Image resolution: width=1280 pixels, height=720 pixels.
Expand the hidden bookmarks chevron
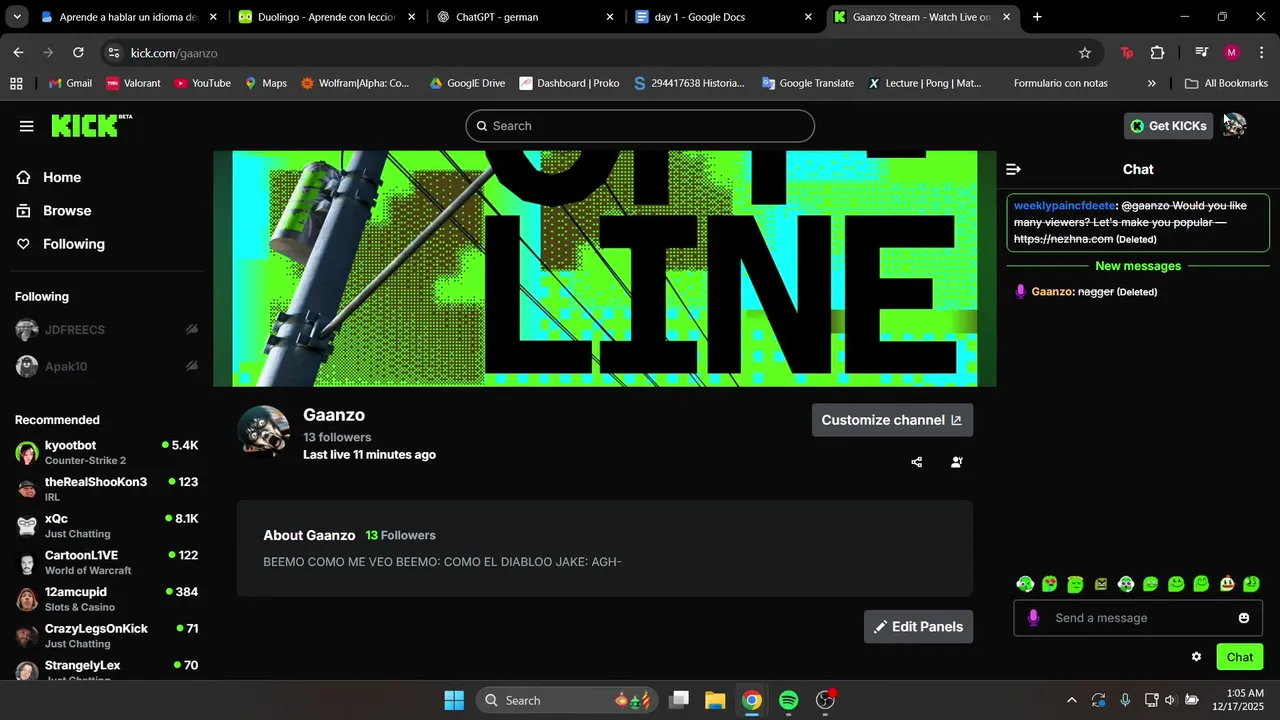coord(1152,83)
